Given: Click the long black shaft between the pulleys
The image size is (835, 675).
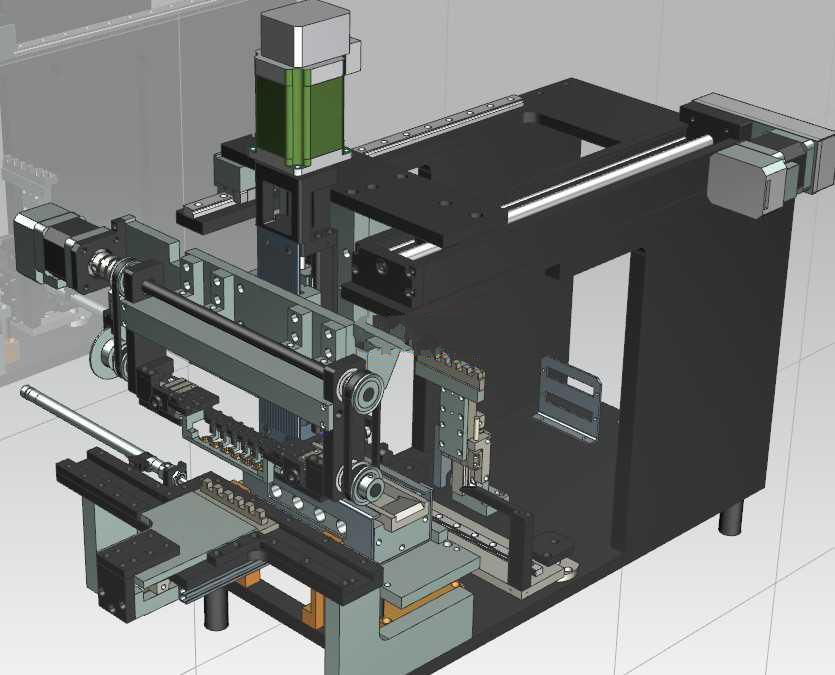Looking at the screenshot, I should point(235,327).
